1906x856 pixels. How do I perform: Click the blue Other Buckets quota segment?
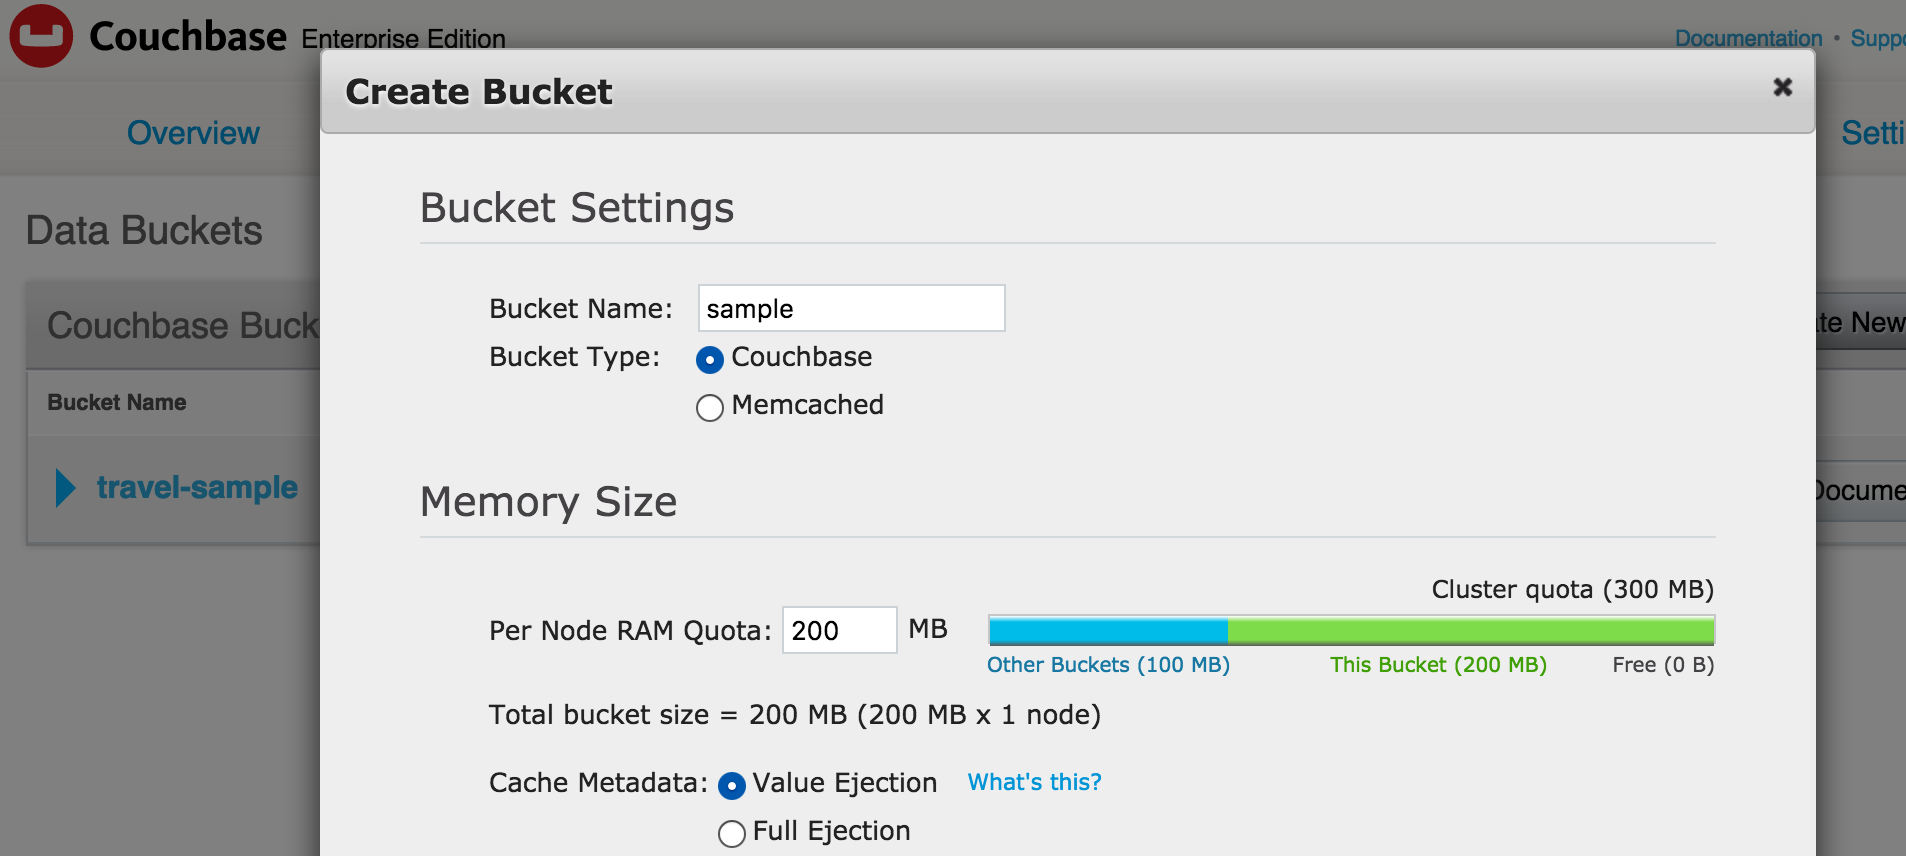(x=1108, y=631)
